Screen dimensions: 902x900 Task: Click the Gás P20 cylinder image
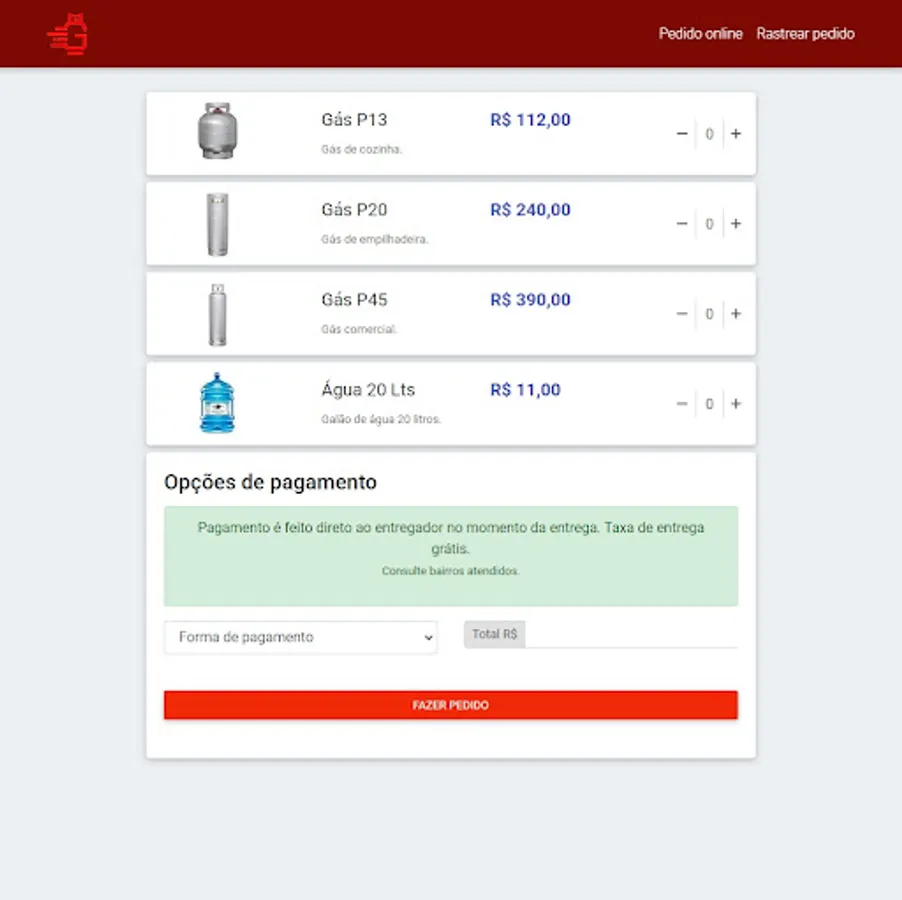[217, 224]
